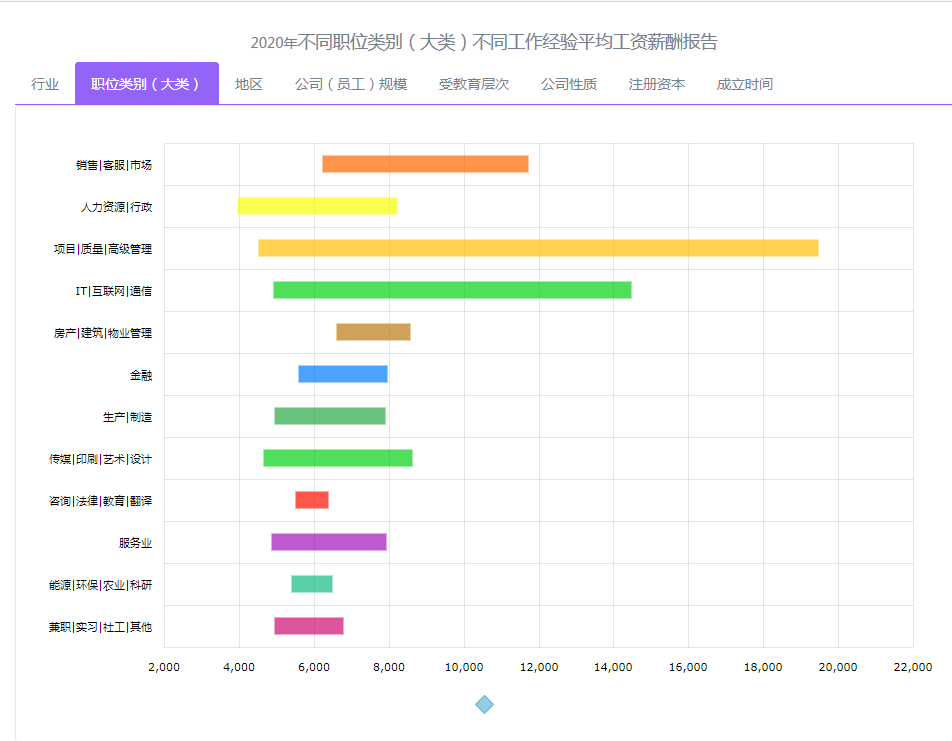Image resolution: width=952 pixels, height=741 pixels.
Task: Switch to the 受教育层次 tab
Action: [473, 84]
